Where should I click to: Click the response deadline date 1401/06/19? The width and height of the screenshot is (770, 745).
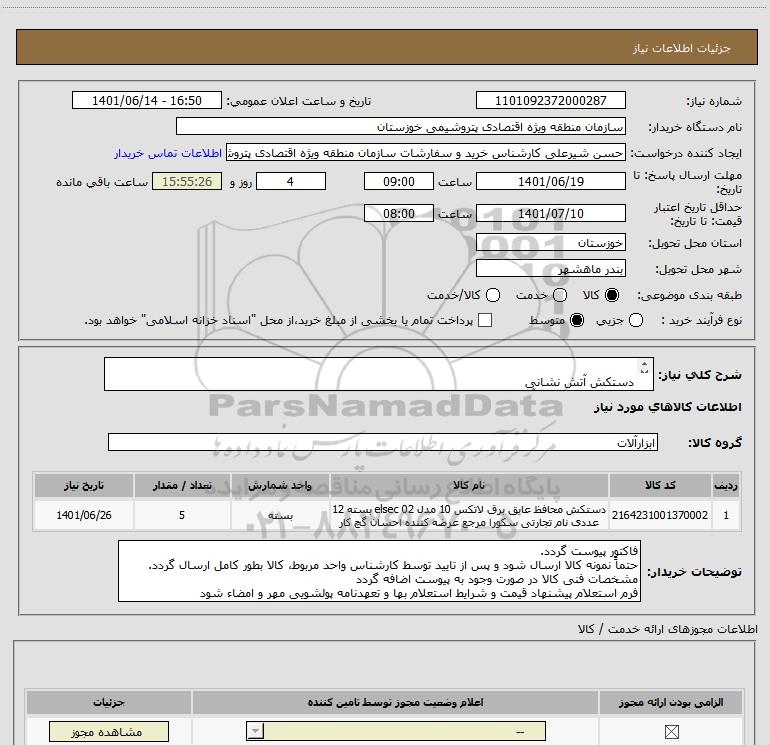(550, 181)
